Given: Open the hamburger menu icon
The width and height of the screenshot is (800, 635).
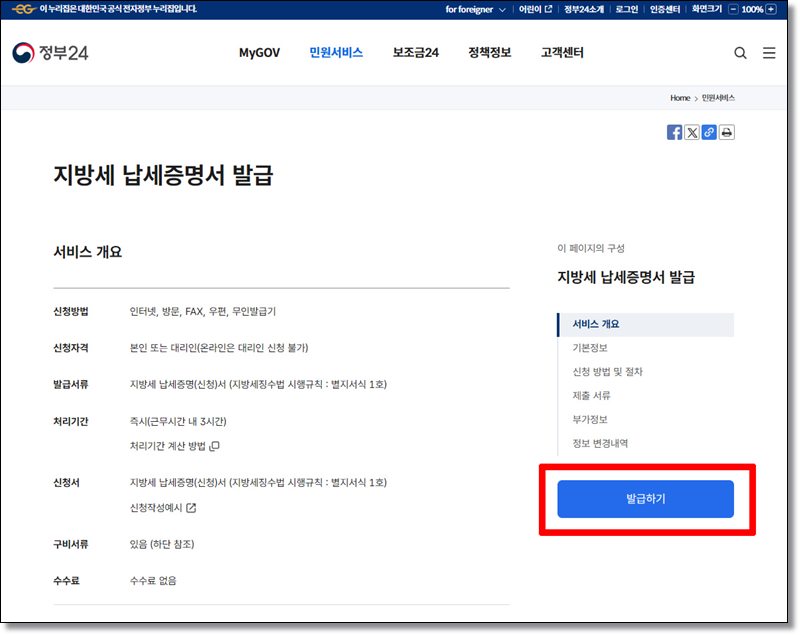Looking at the screenshot, I should 769,53.
